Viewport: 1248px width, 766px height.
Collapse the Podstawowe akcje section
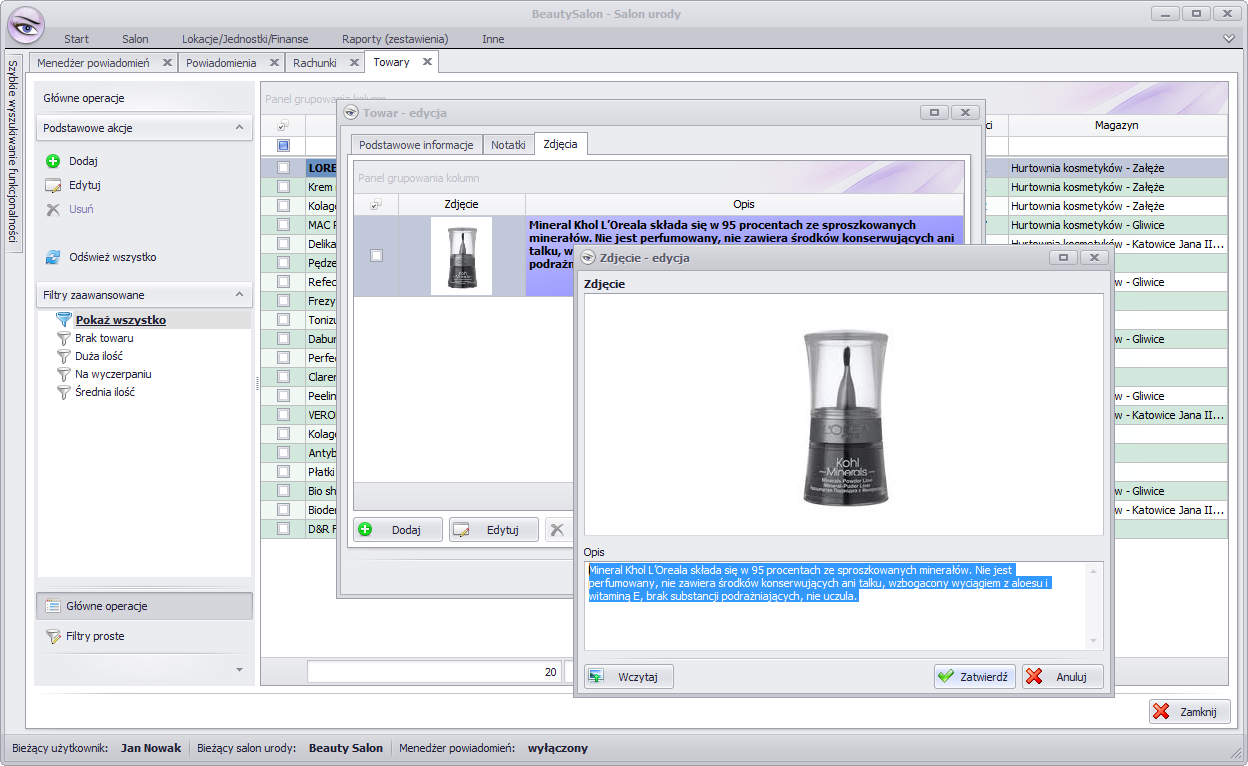tap(238, 128)
